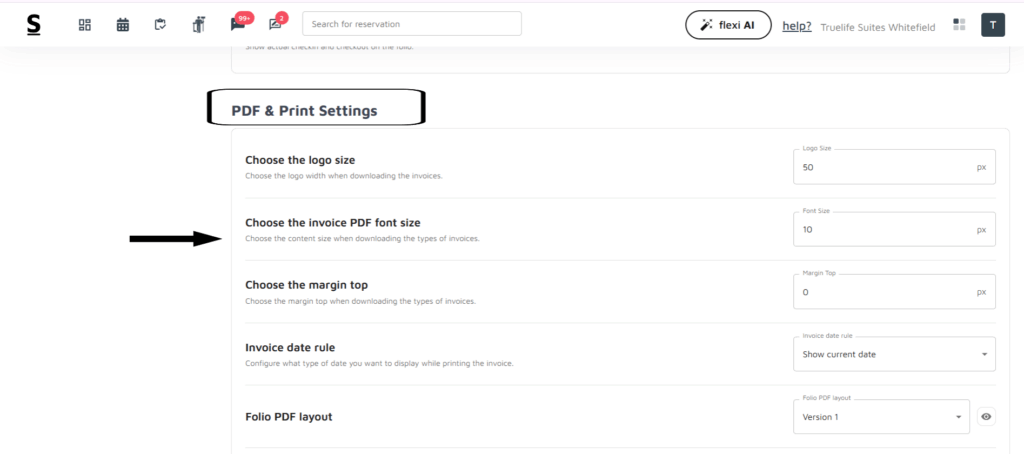Click the help? link

tap(796, 26)
